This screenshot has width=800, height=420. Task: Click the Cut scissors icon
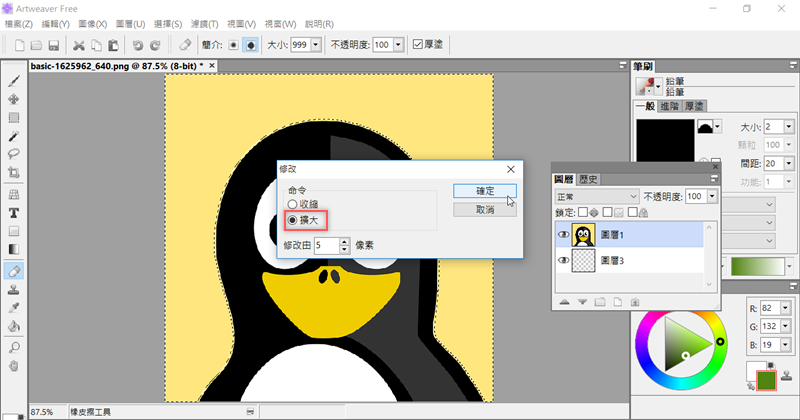point(78,45)
